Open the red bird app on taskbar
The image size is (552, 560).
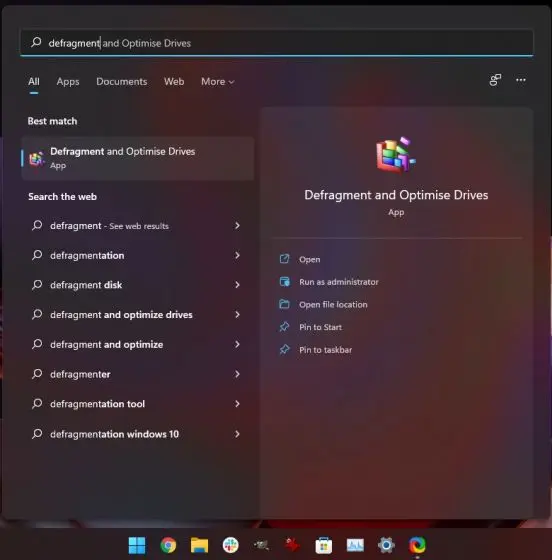click(x=292, y=545)
